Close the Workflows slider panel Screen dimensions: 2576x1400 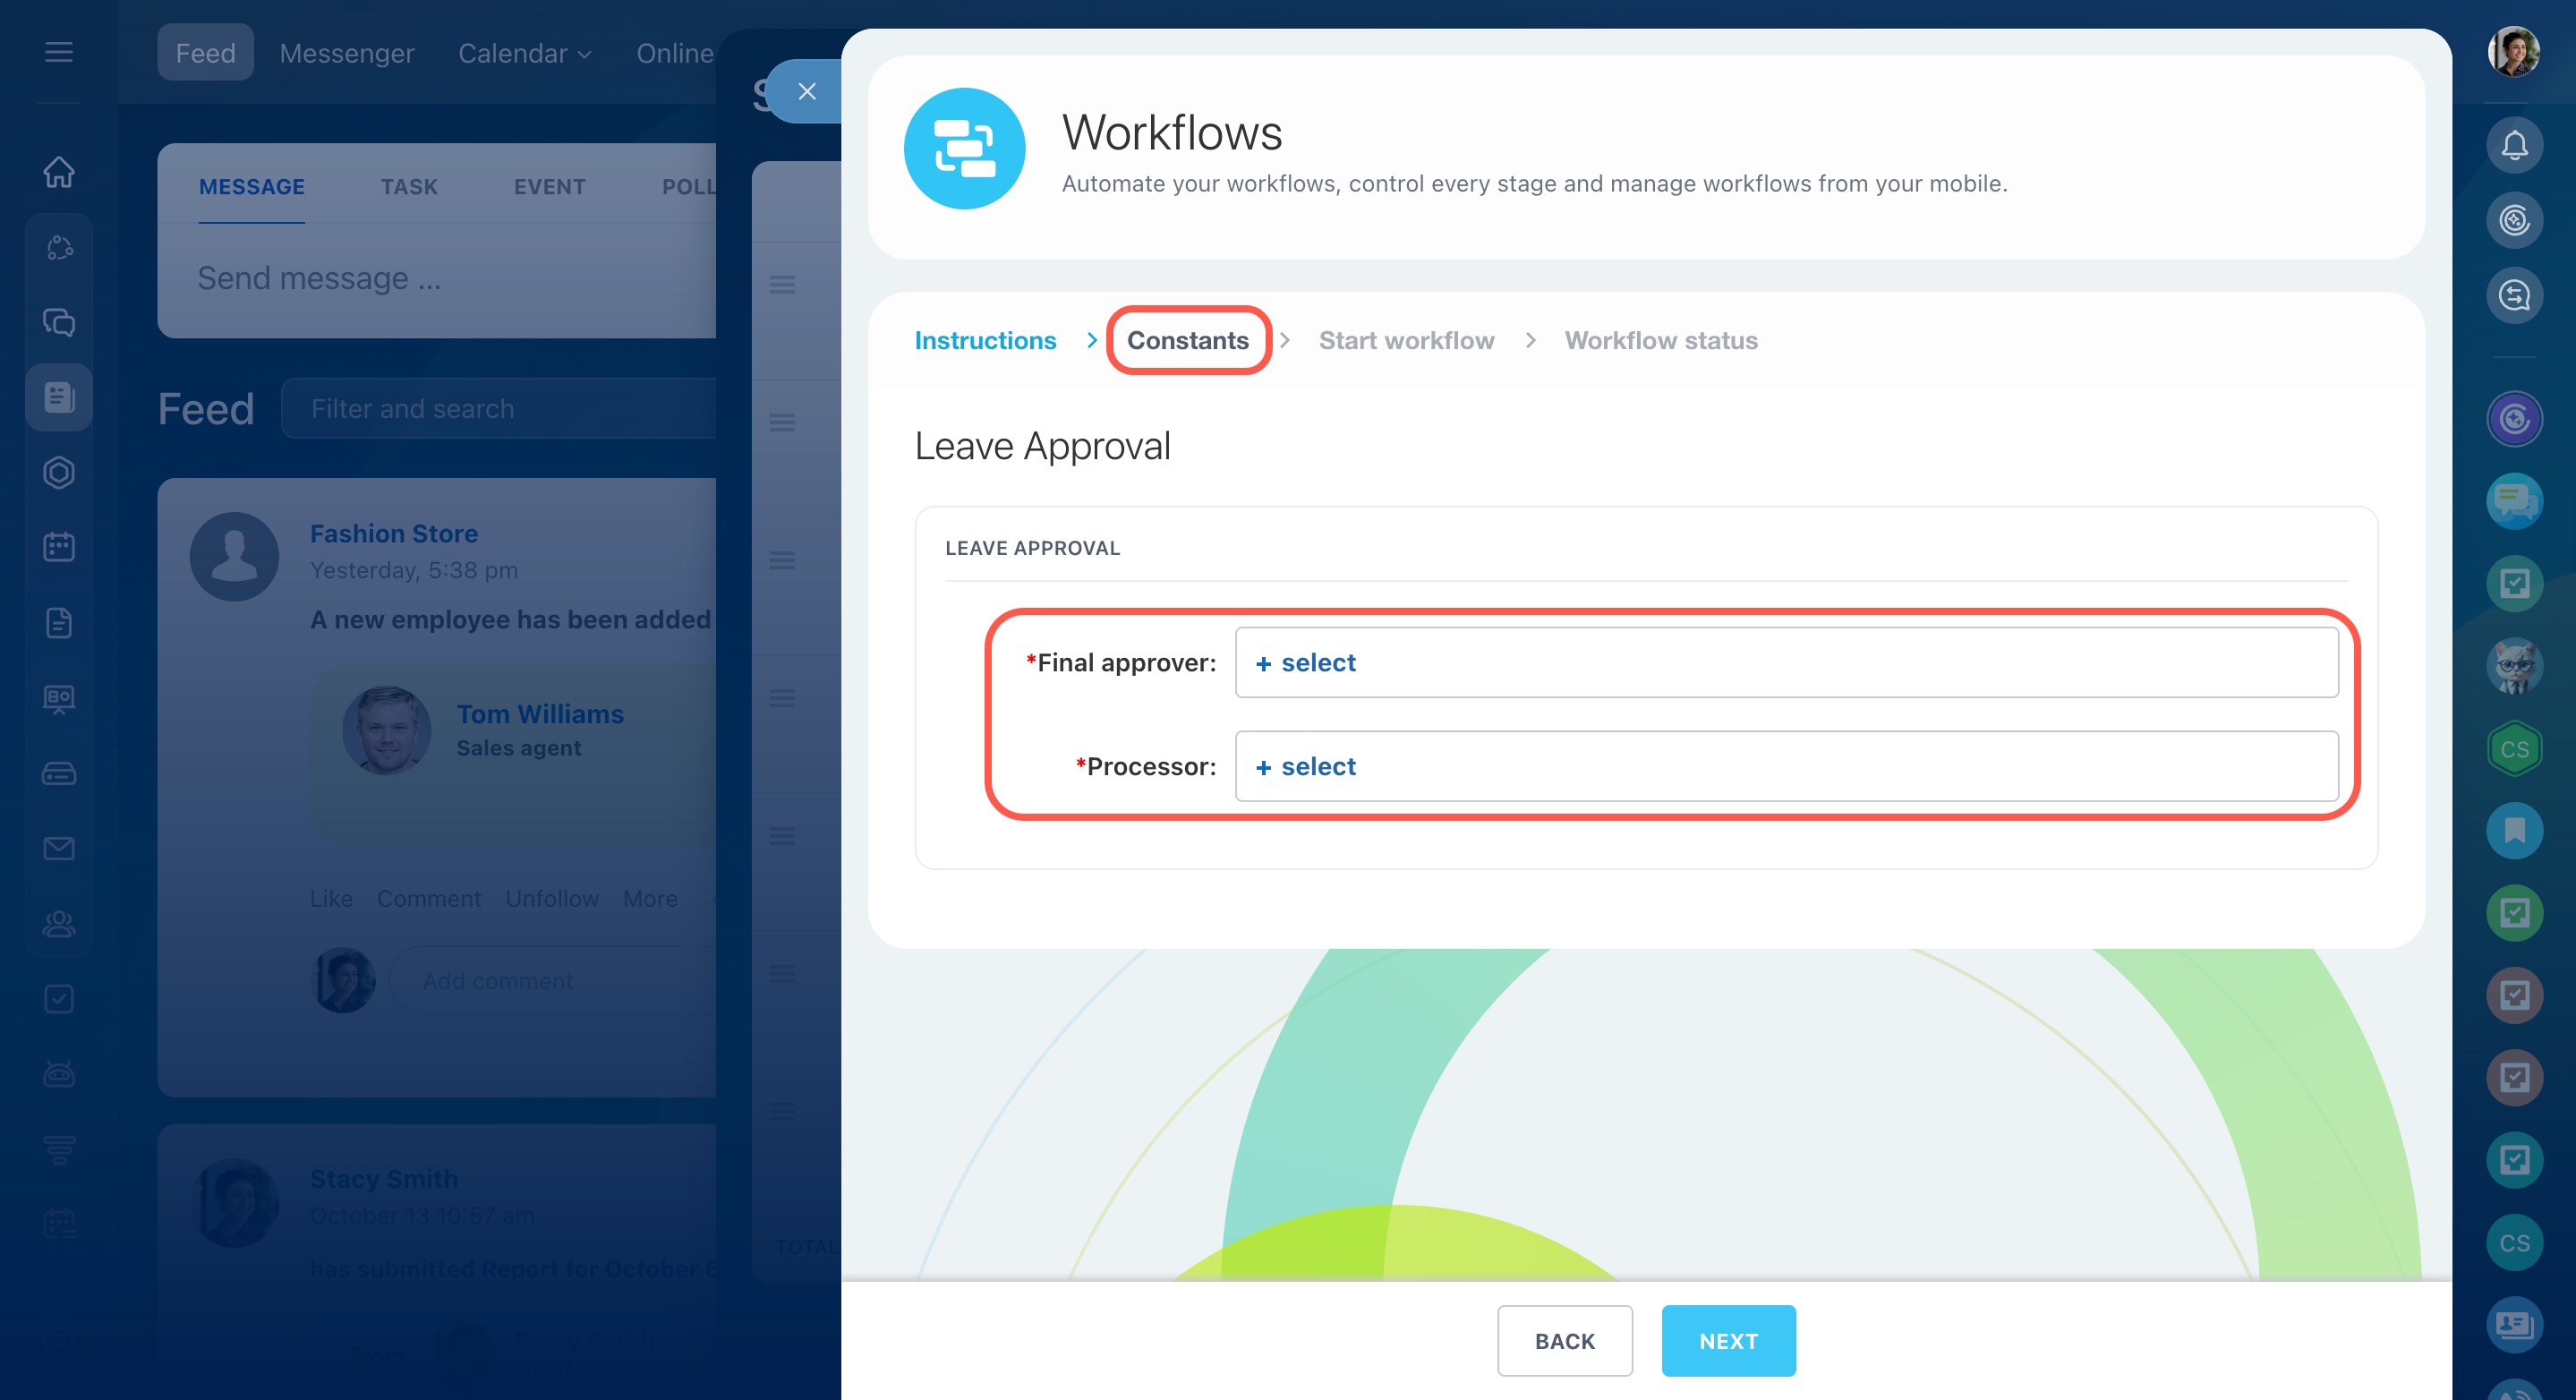tap(806, 92)
